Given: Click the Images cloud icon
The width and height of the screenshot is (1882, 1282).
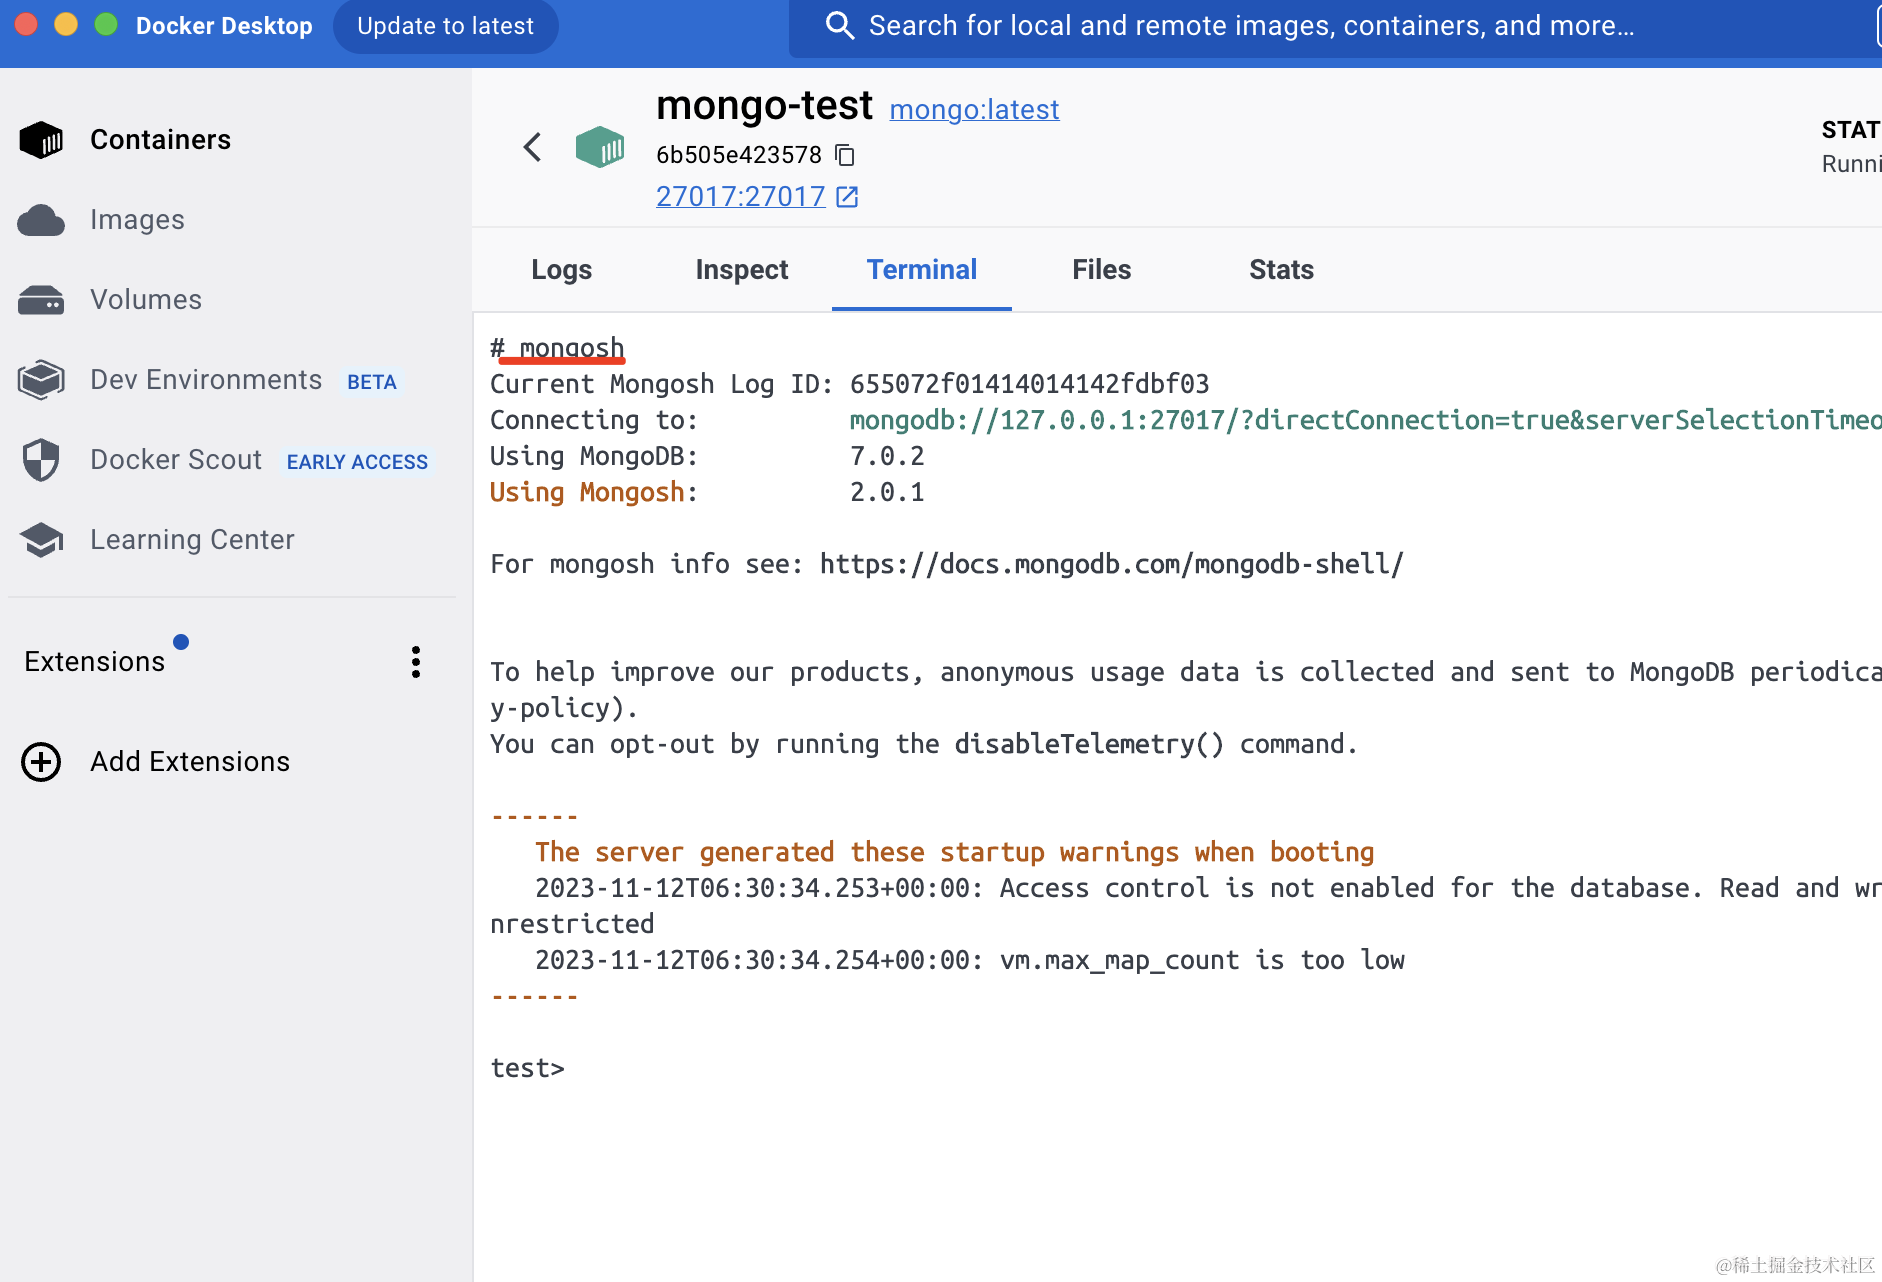Looking at the screenshot, I should pos(41,220).
